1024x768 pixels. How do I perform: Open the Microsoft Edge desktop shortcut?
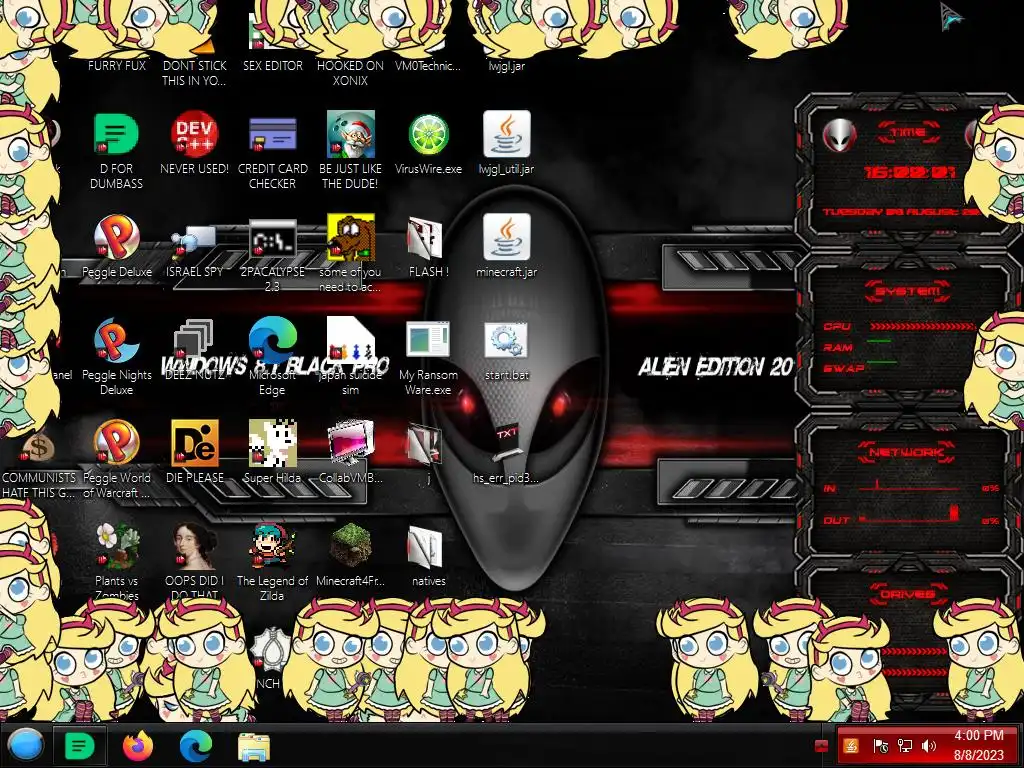point(272,341)
